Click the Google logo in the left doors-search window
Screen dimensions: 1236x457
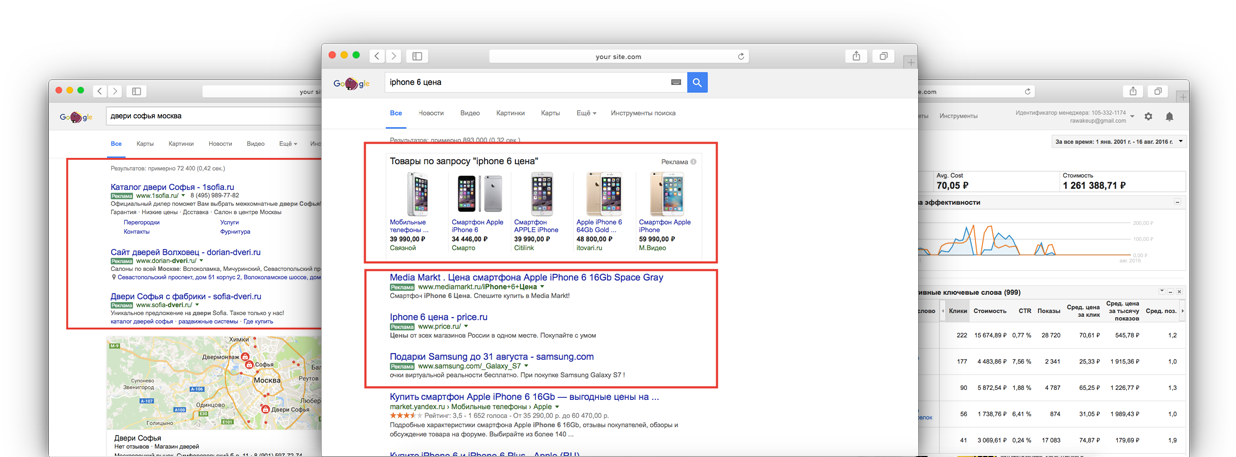pyautogui.click(x=76, y=117)
